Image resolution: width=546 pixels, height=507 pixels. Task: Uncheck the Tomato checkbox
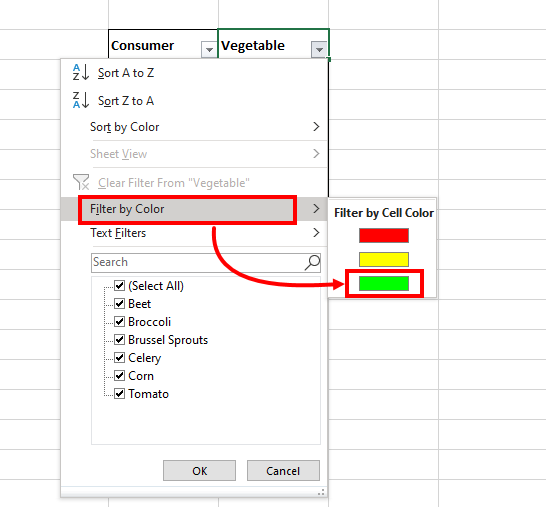119,393
